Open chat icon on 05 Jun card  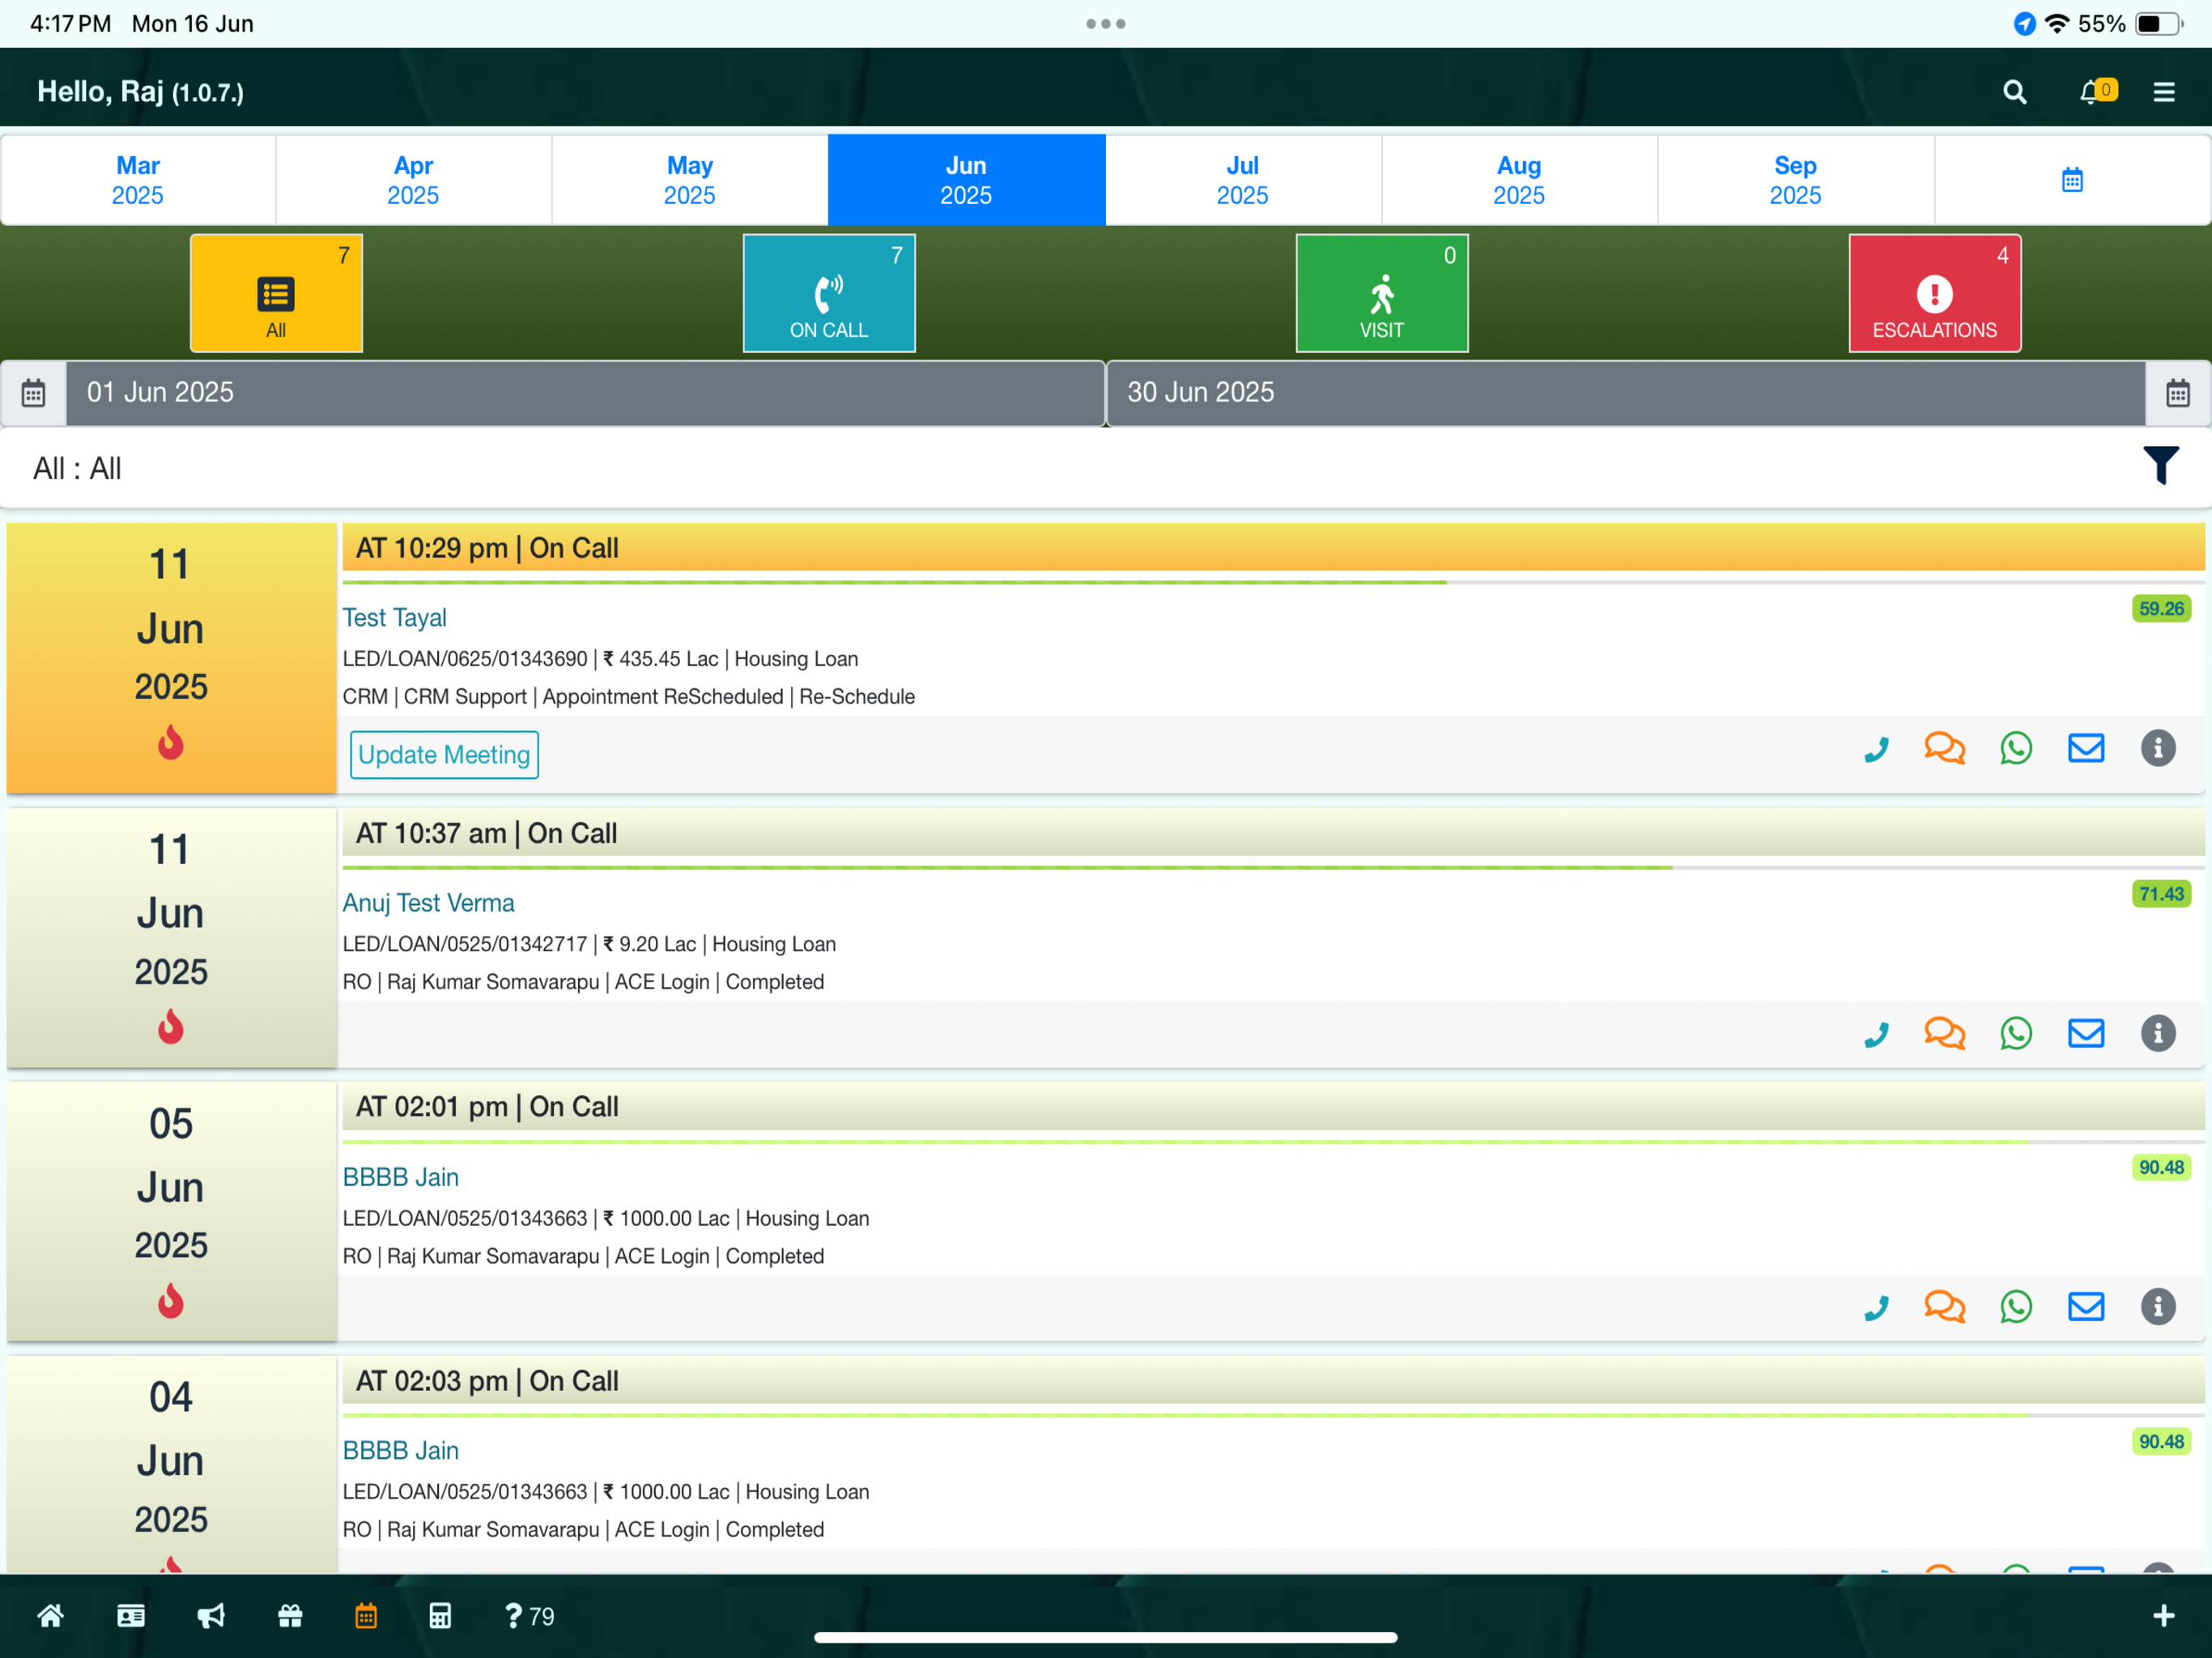point(1945,1307)
